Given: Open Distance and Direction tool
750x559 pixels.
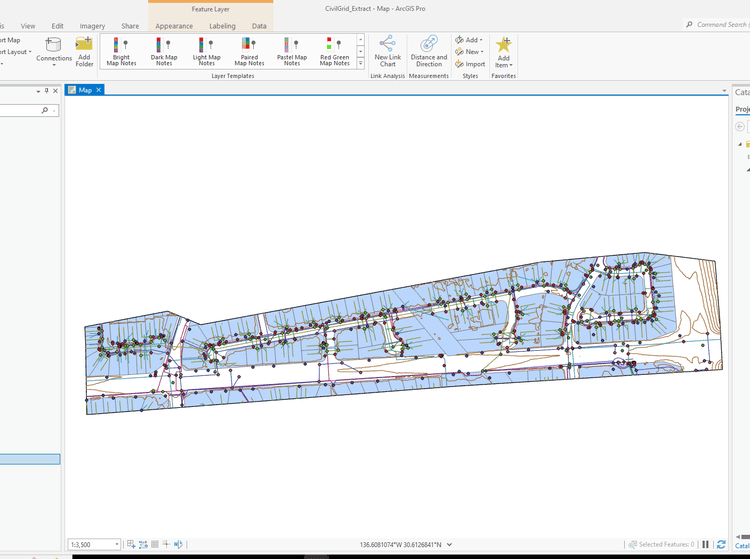Looking at the screenshot, I should (429, 51).
